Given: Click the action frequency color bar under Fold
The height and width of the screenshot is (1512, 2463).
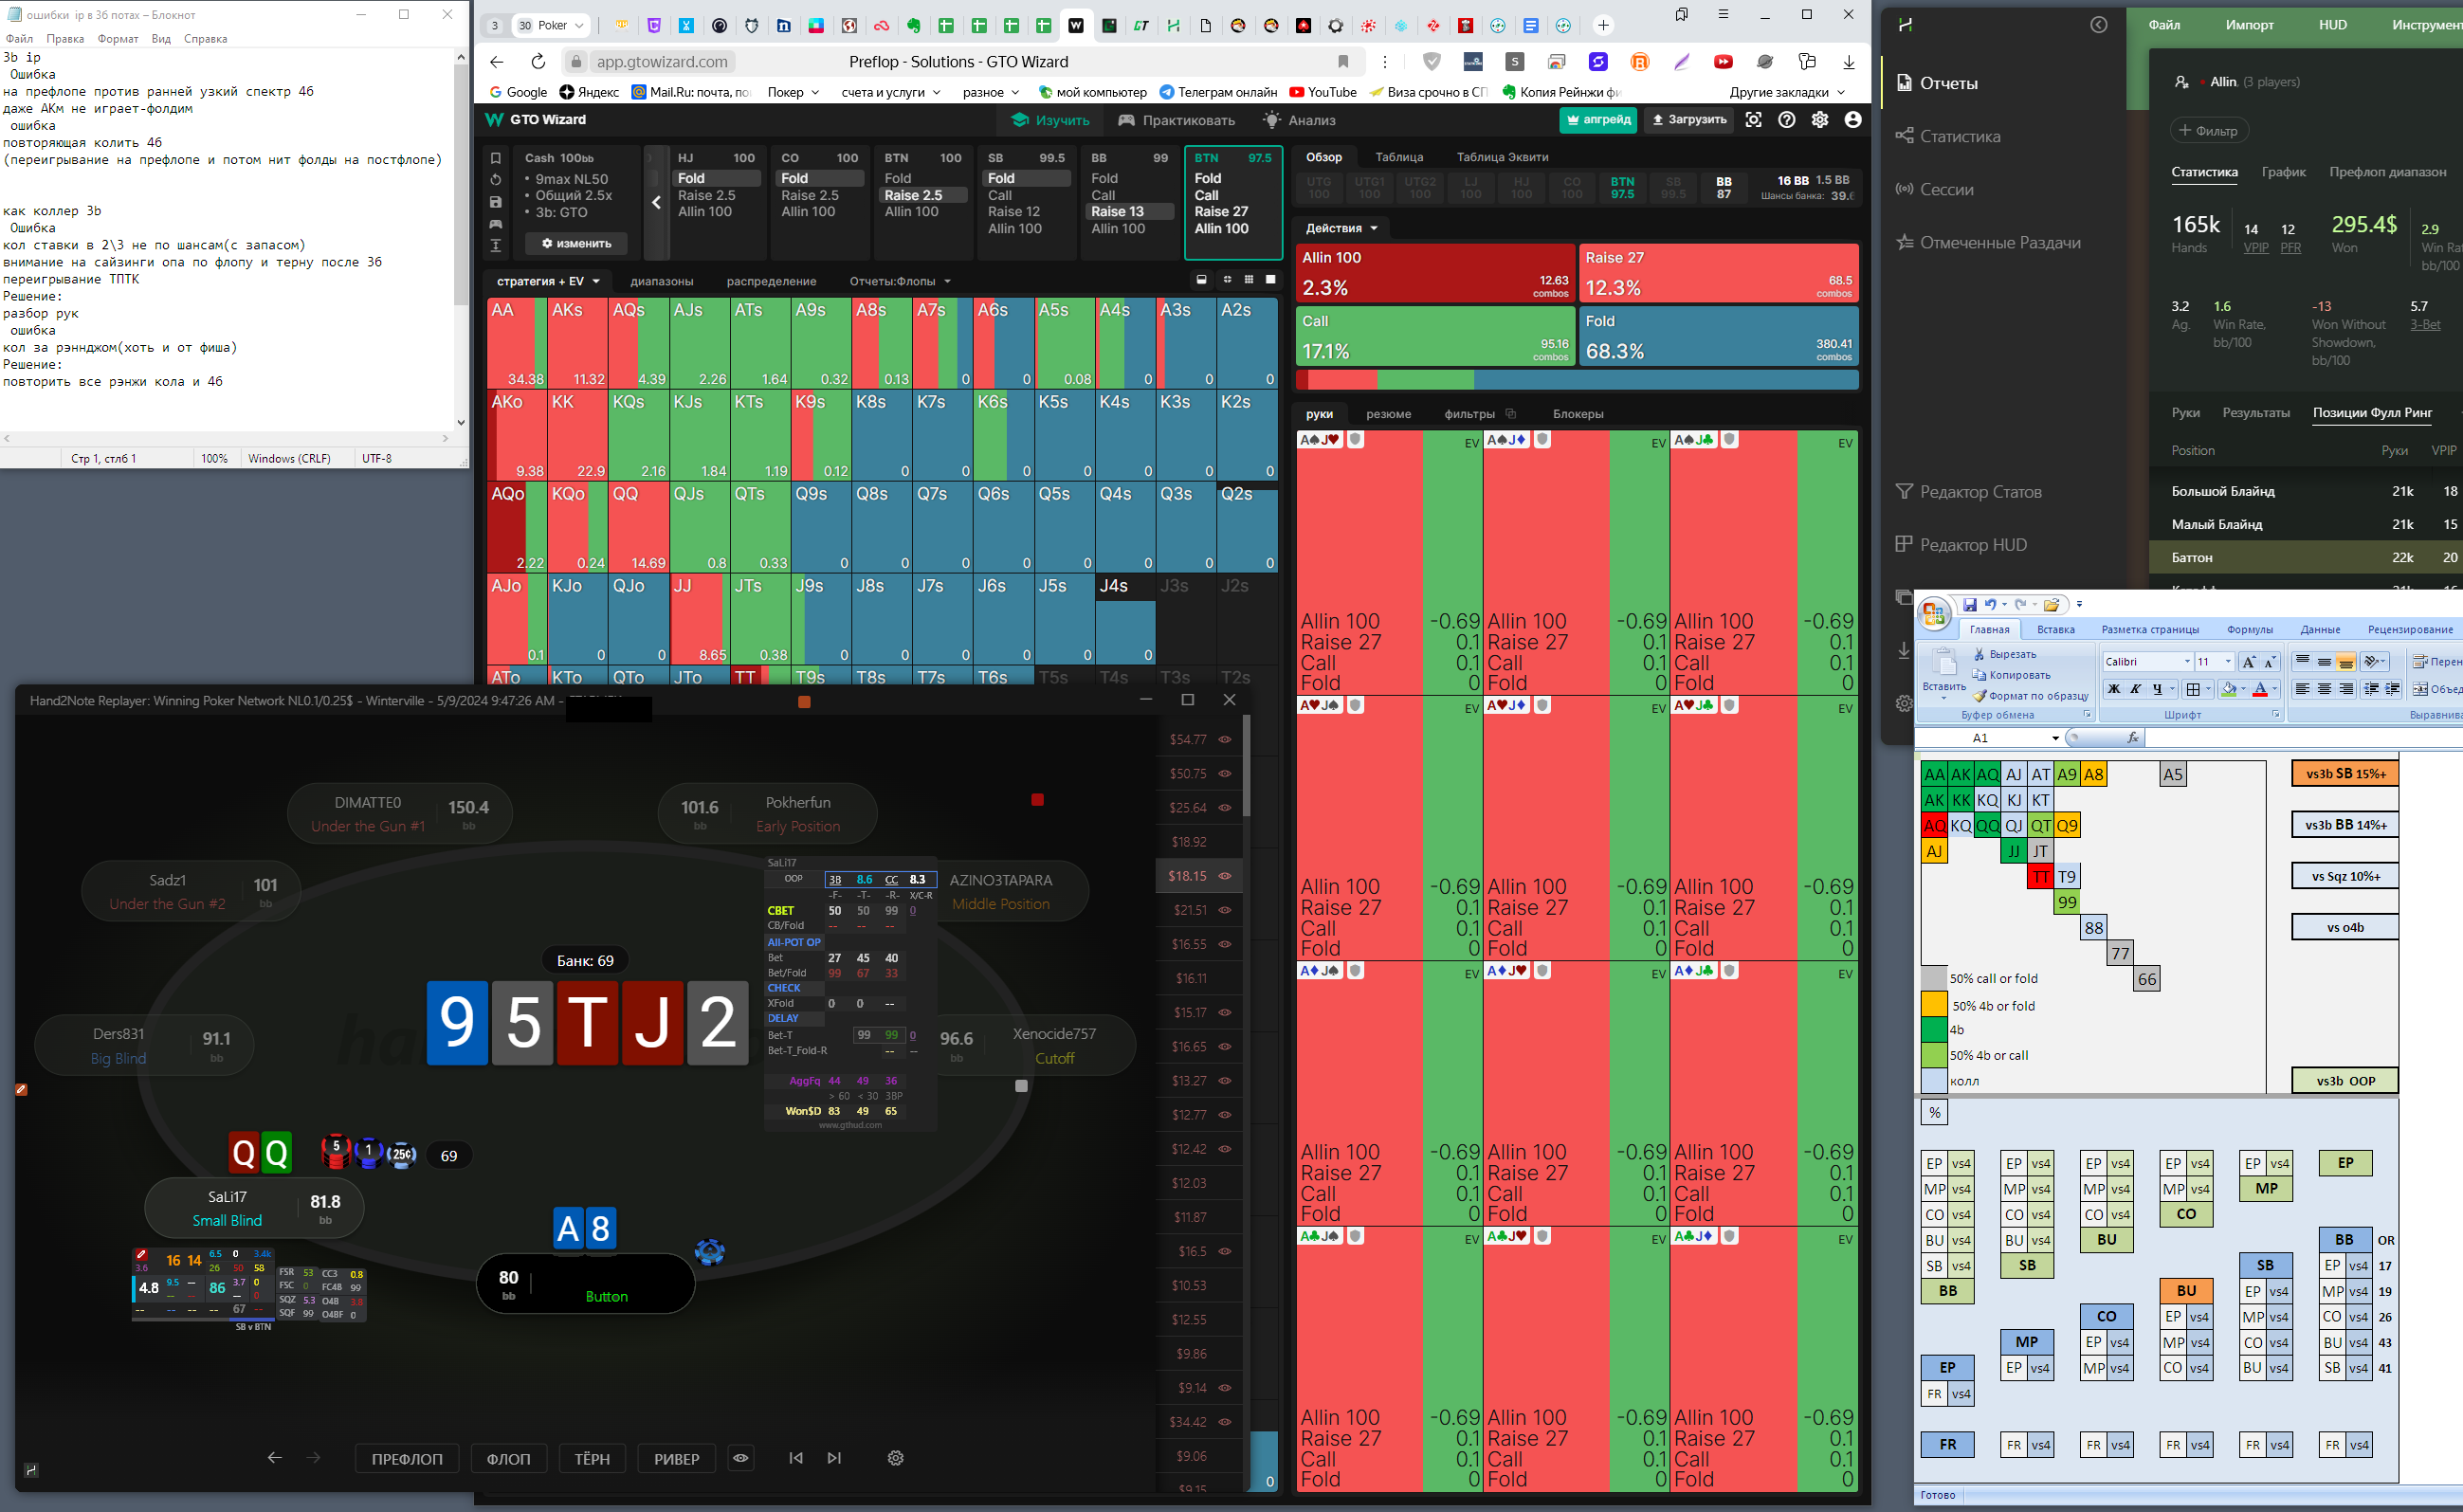Looking at the screenshot, I should [x=1576, y=380].
